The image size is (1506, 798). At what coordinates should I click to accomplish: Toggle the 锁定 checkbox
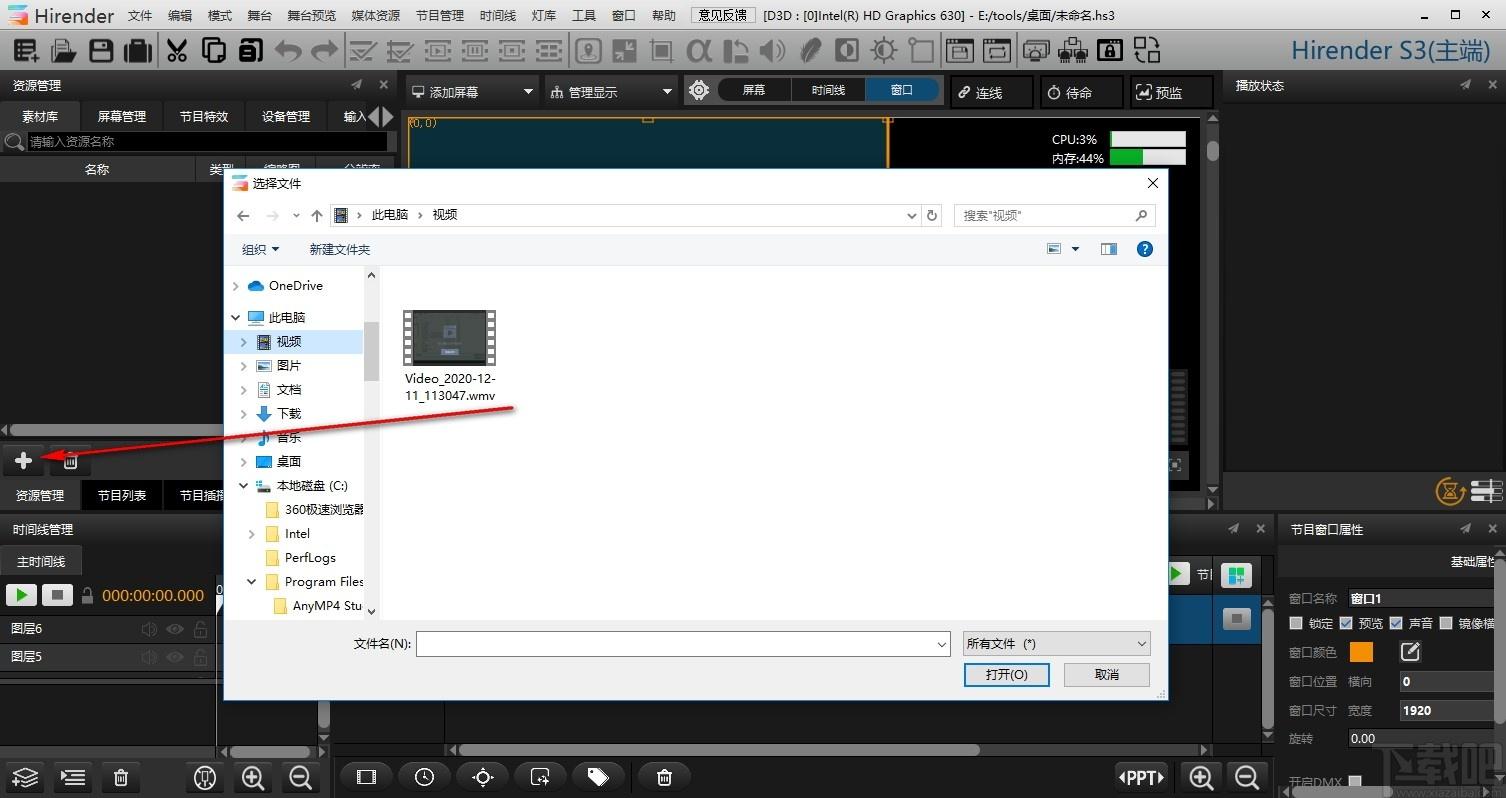[x=1296, y=623]
